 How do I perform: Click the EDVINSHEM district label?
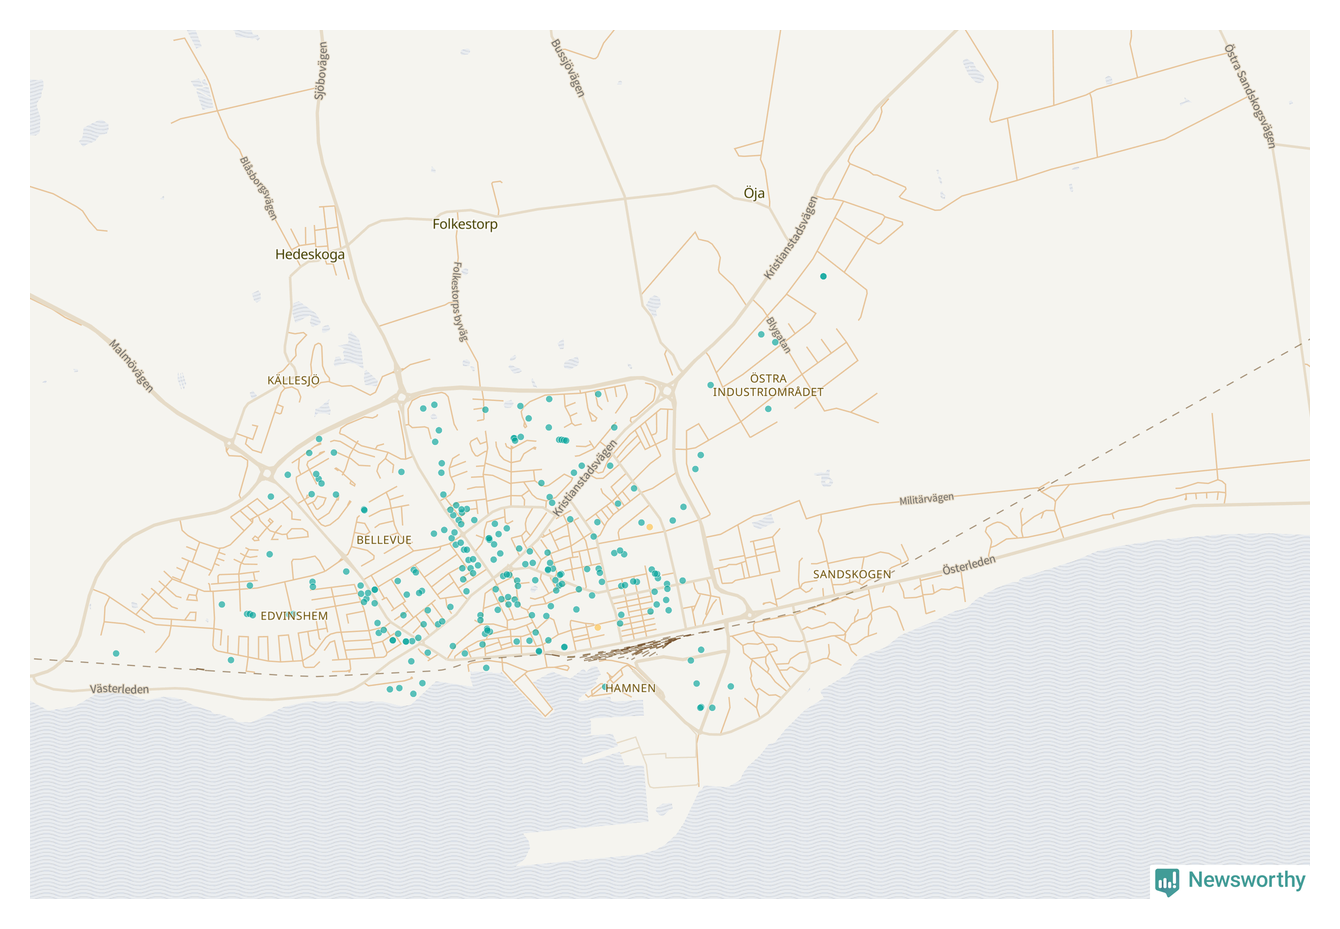pyautogui.click(x=294, y=616)
